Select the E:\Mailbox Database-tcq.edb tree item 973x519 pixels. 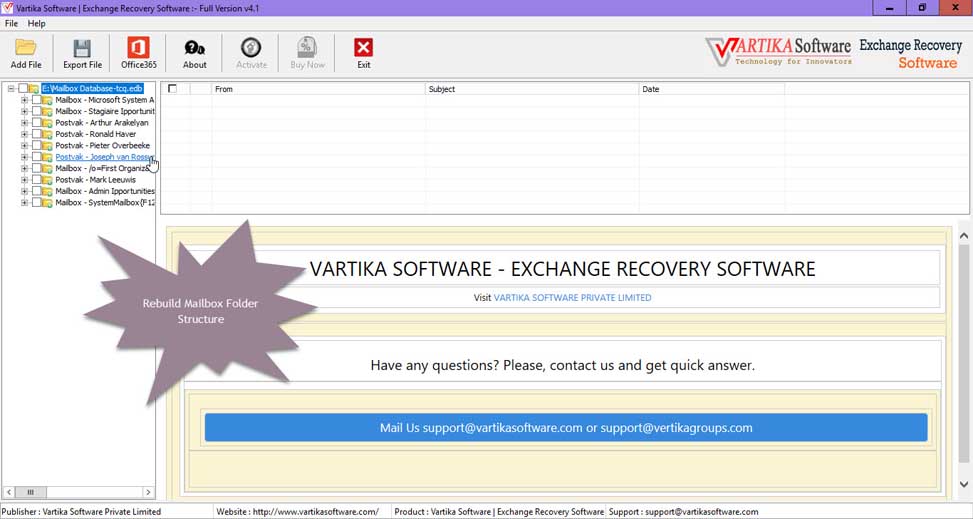[x=92, y=89]
